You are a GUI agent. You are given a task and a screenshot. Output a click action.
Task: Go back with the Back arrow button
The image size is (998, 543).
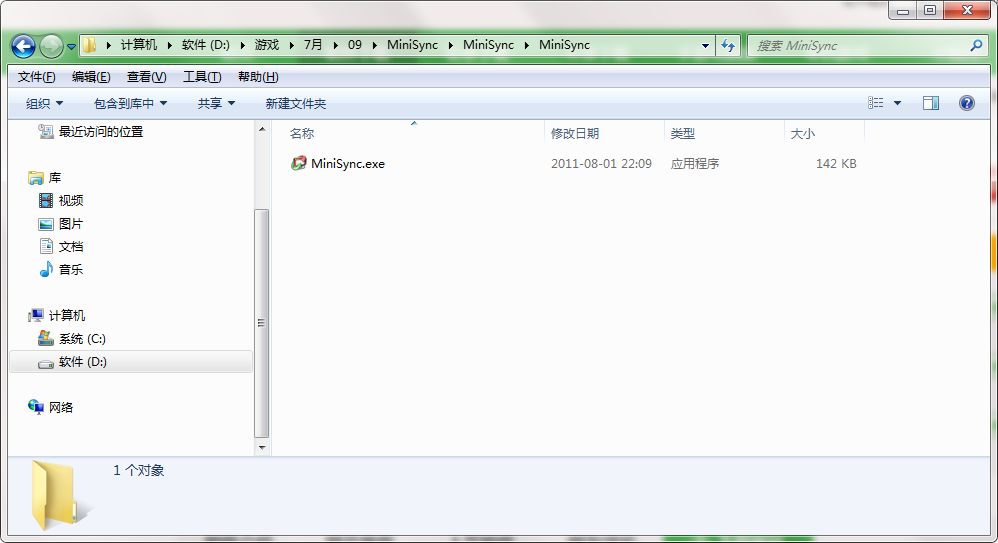[x=24, y=46]
